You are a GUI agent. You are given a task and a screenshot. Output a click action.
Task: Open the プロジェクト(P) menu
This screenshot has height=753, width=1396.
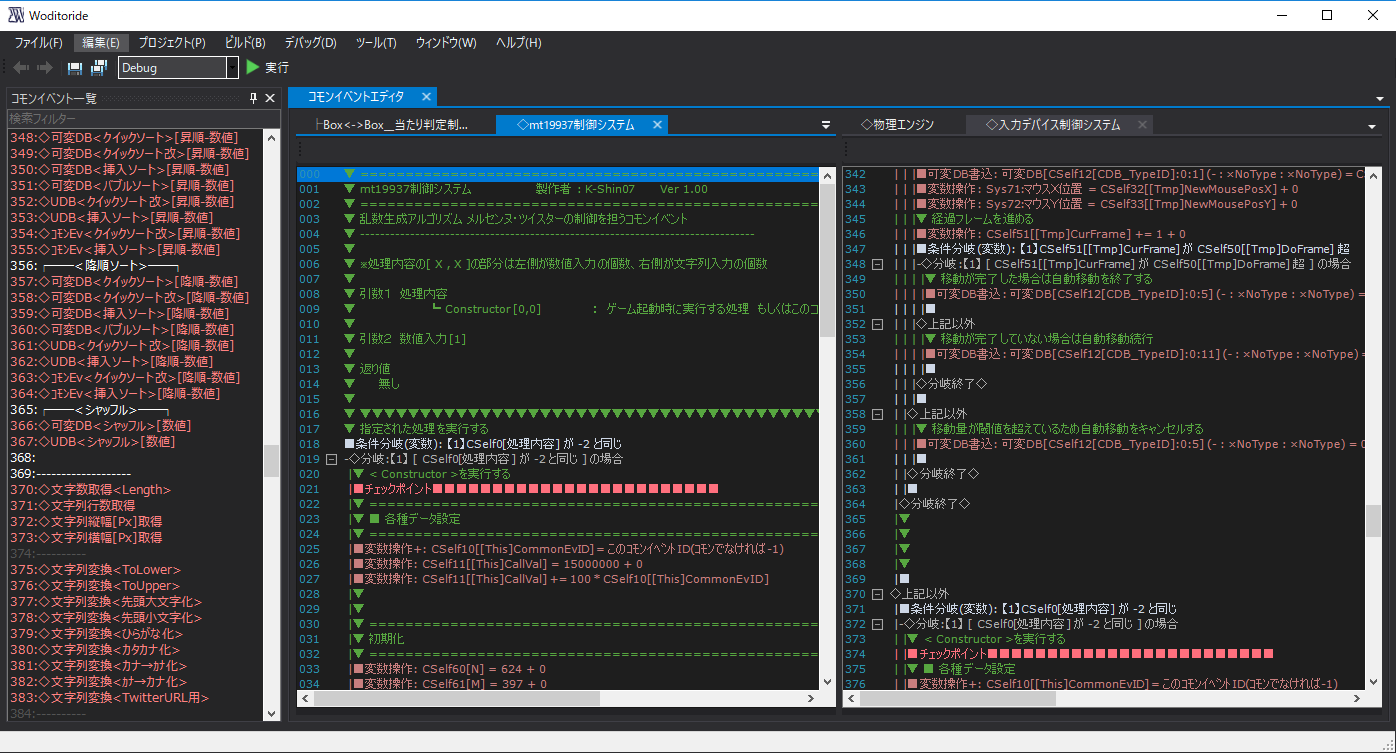pos(172,43)
